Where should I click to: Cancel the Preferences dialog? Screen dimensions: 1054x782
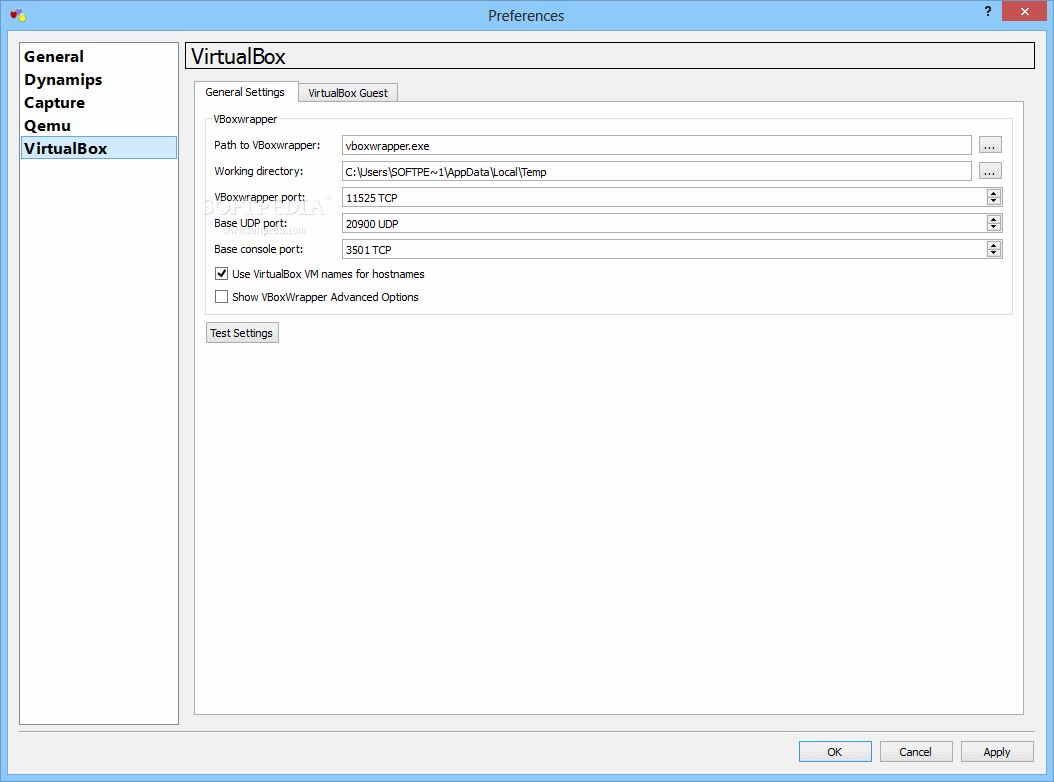pos(916,752)
